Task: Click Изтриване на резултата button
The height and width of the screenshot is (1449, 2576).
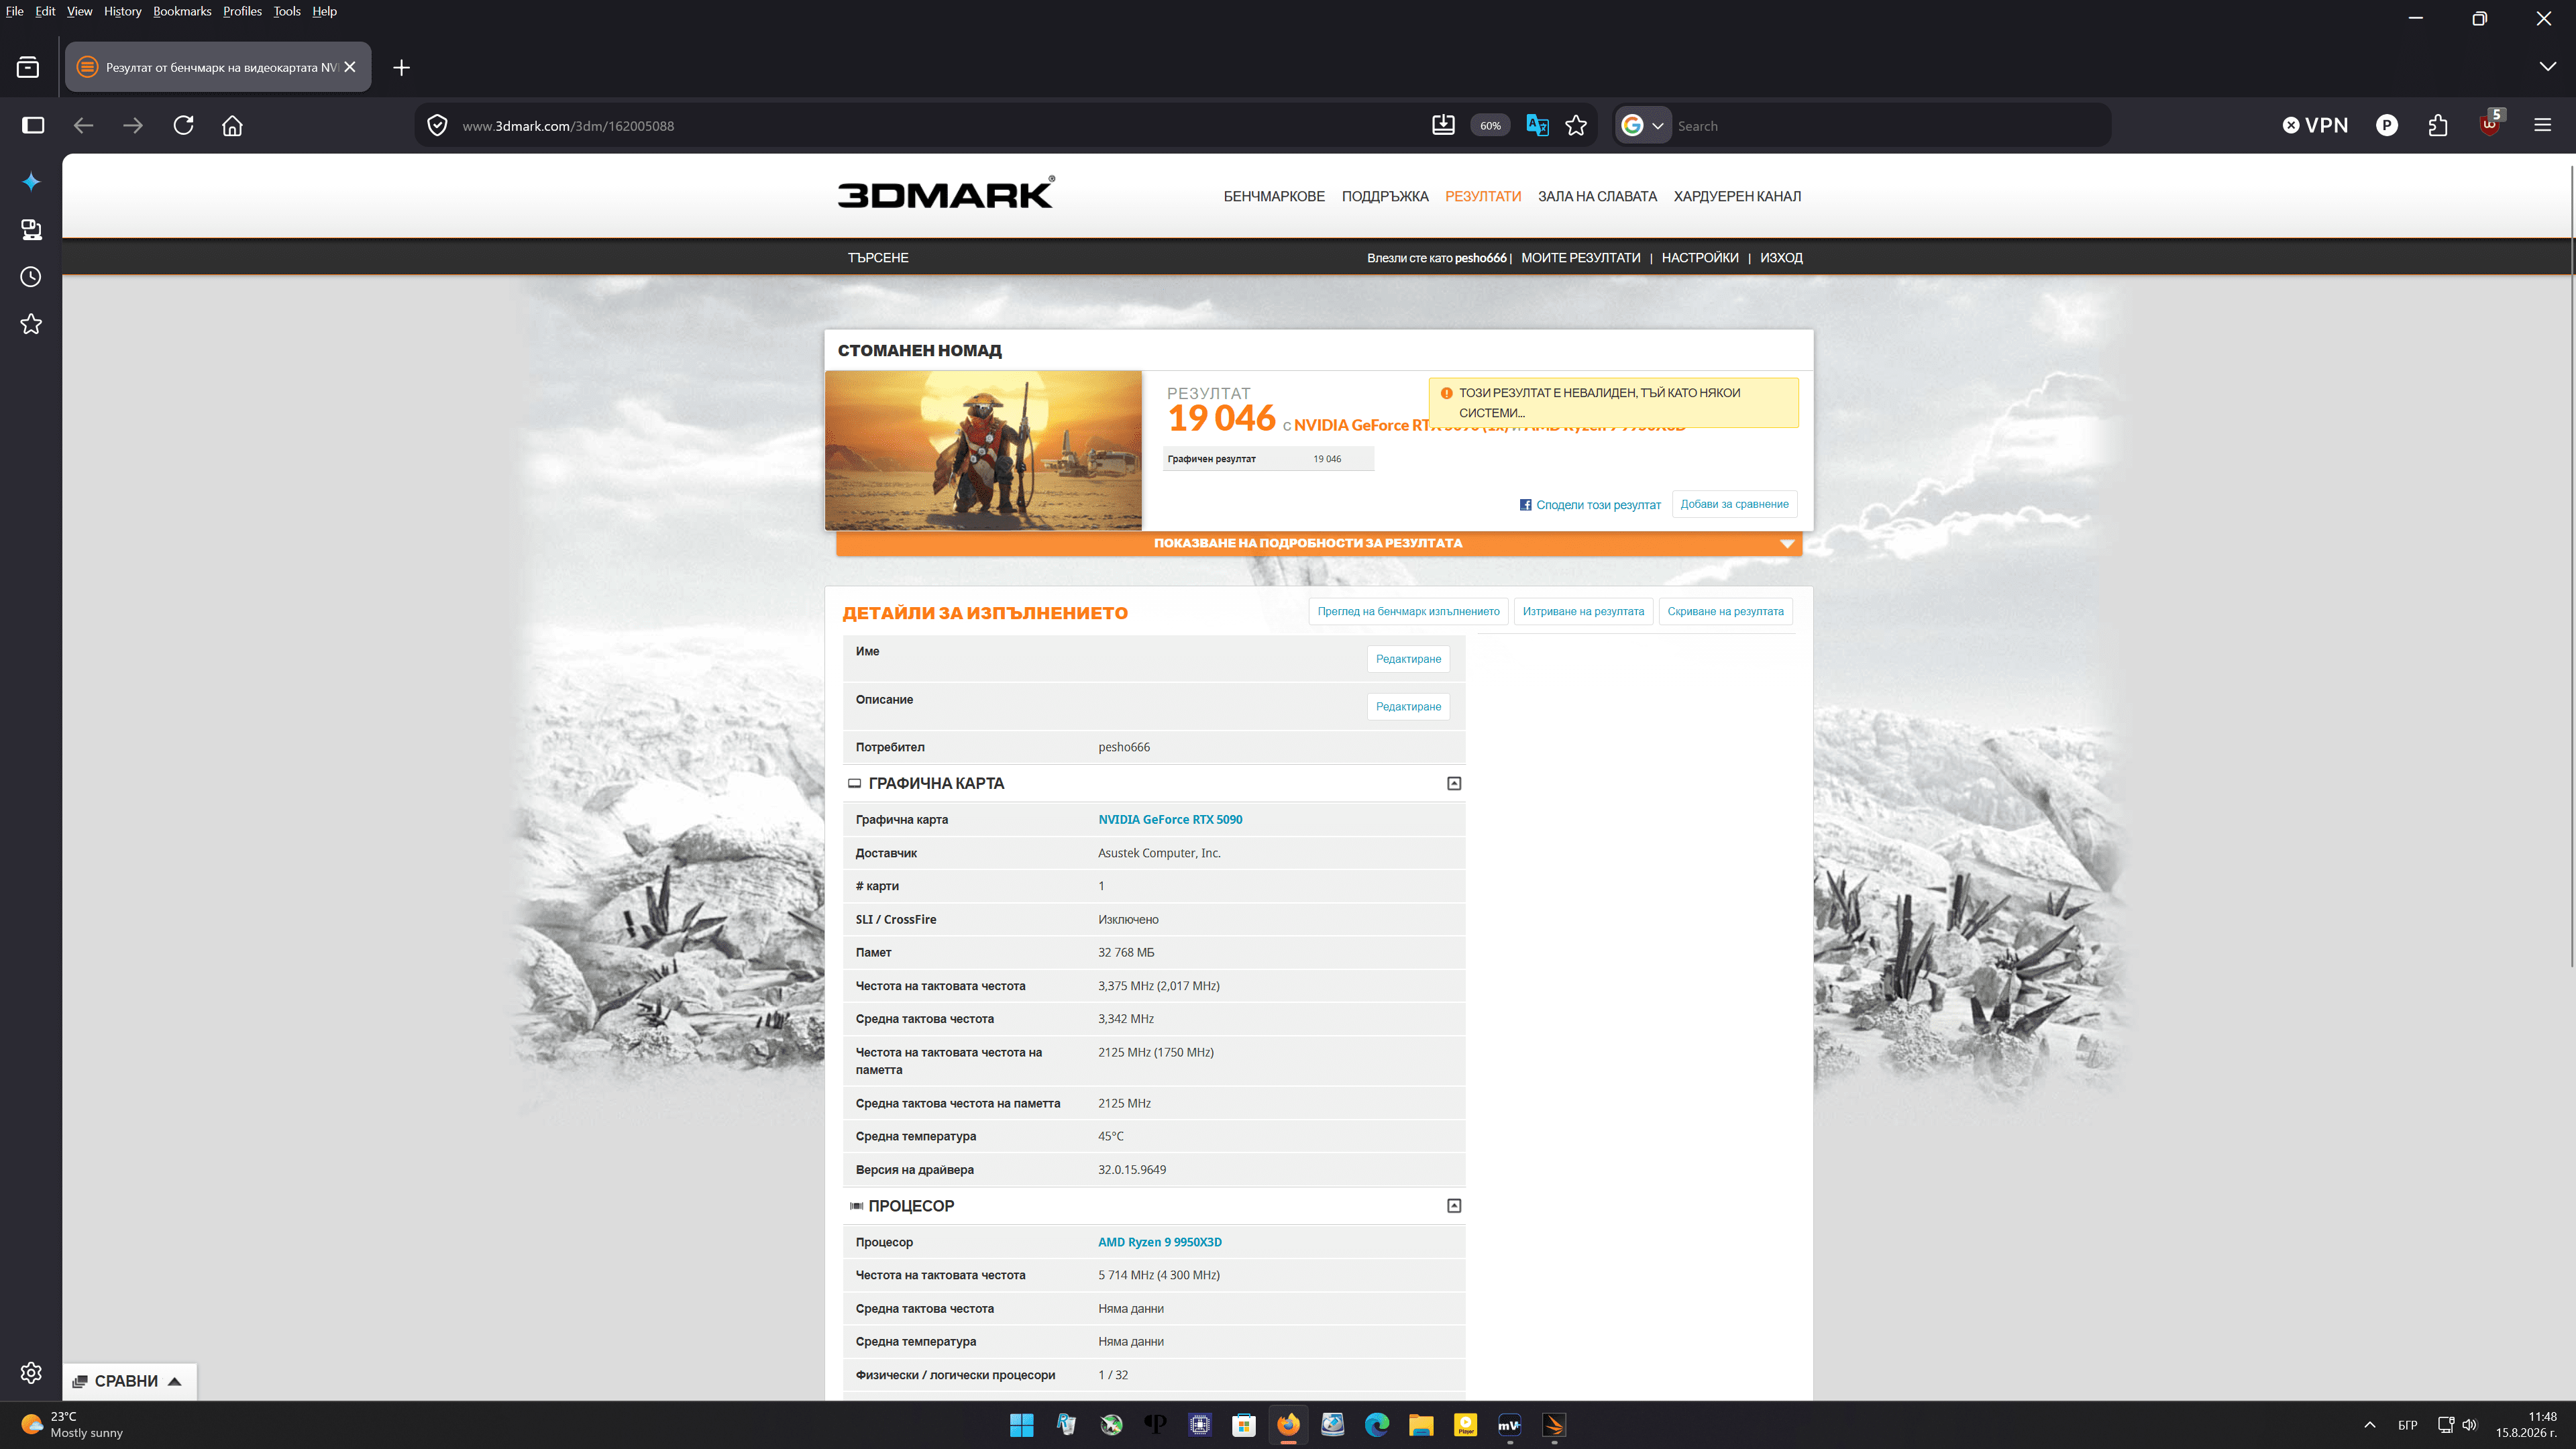Action: 1583,611
